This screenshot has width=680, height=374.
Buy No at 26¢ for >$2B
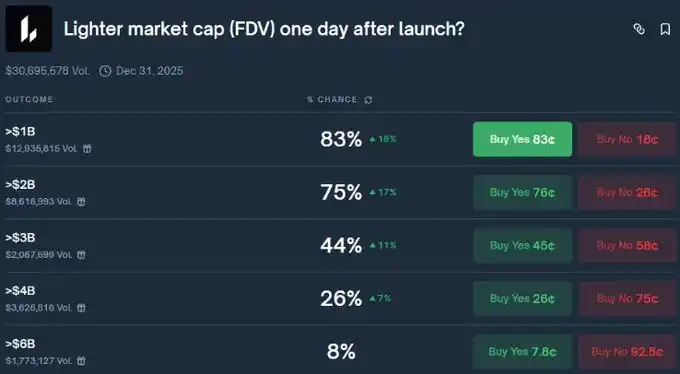[x=627, y=192]
